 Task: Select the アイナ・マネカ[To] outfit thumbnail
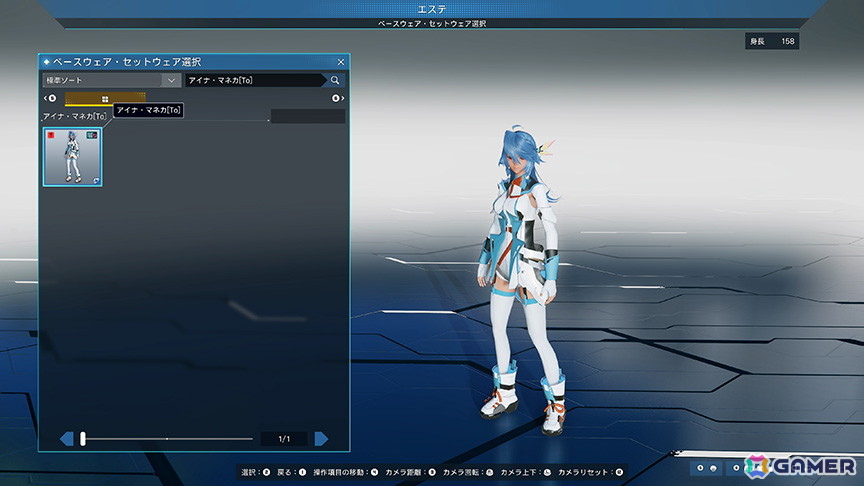pos(73,157)
